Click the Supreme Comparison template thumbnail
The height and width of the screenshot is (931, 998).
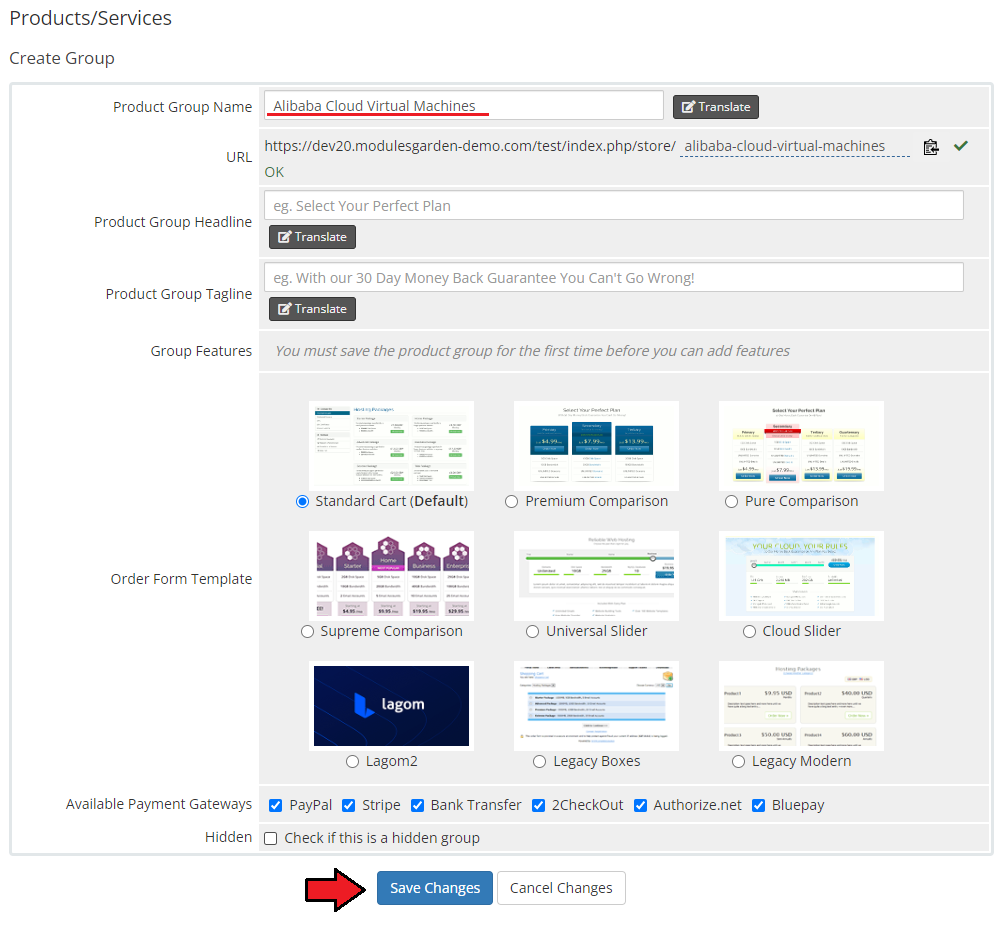391,576
